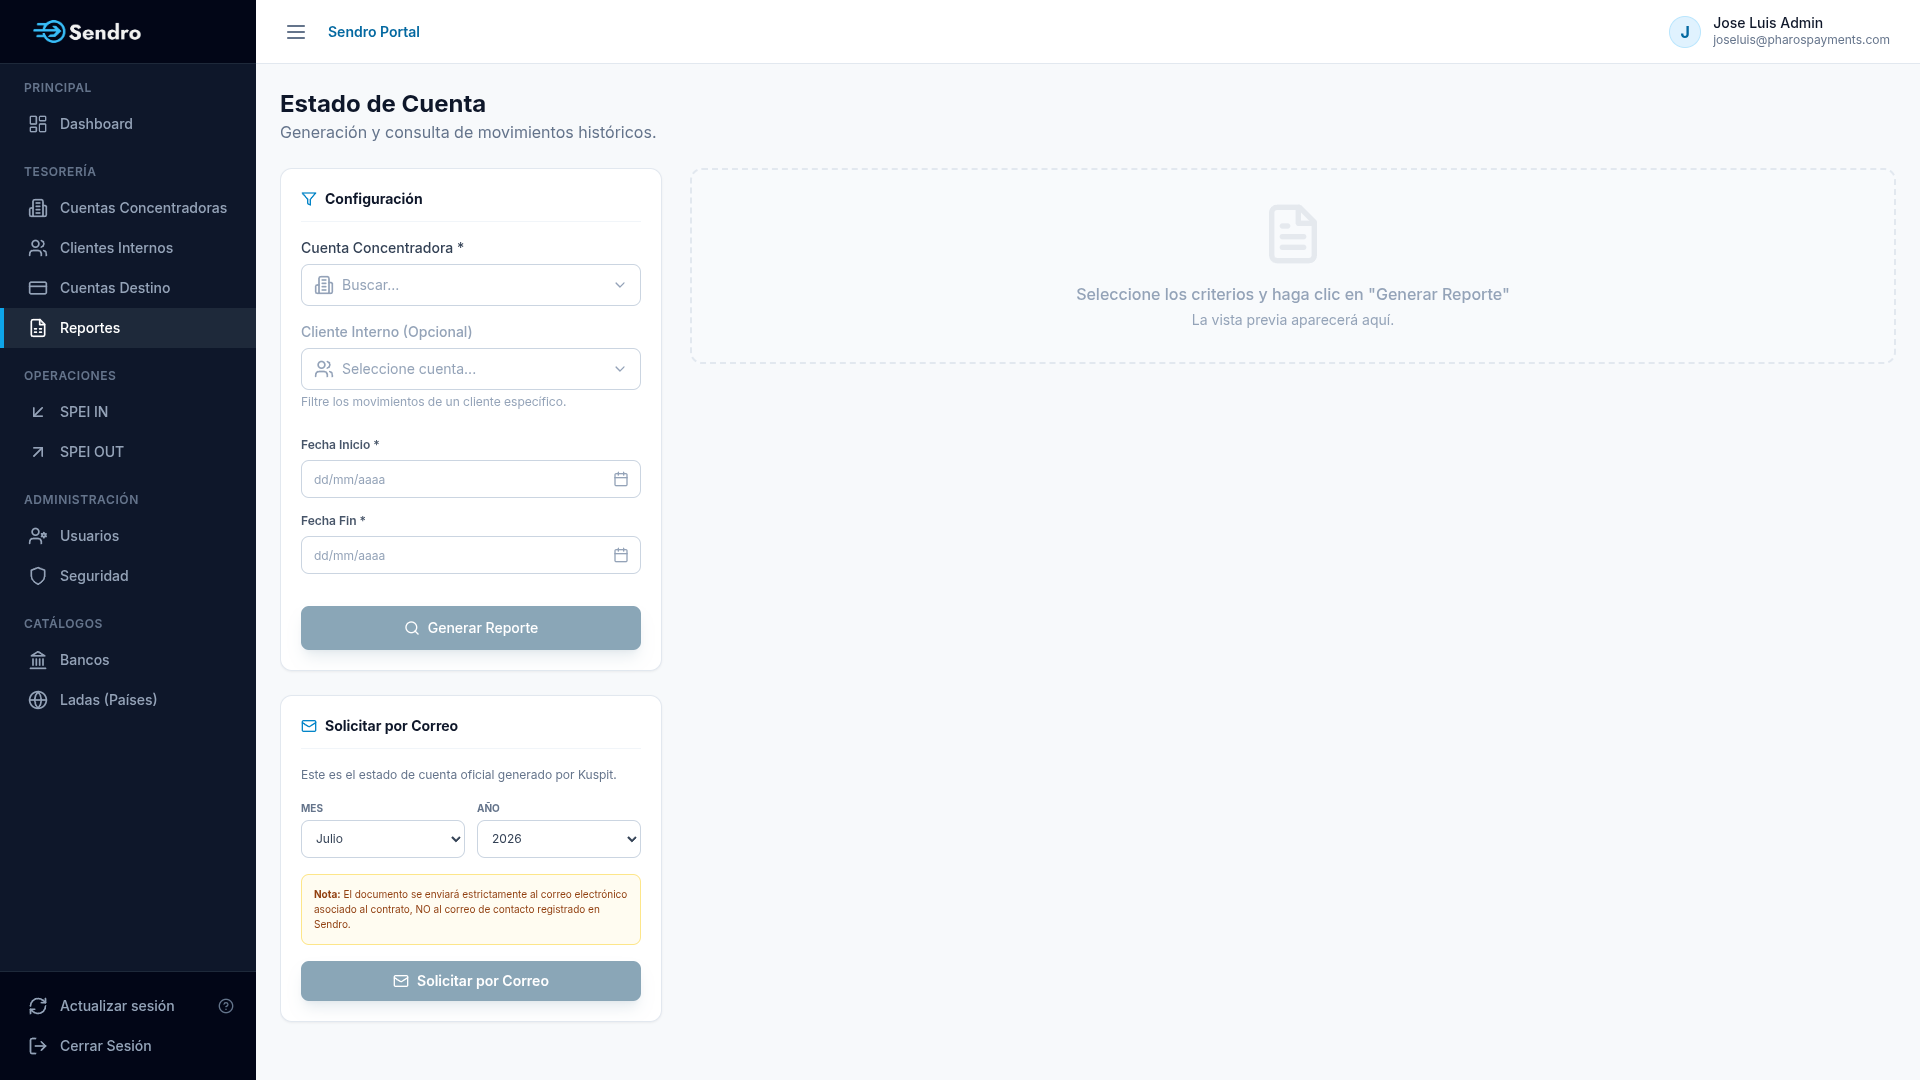Click the Sendro Portal link
1920x1080 pixels.
pos(374,32)
